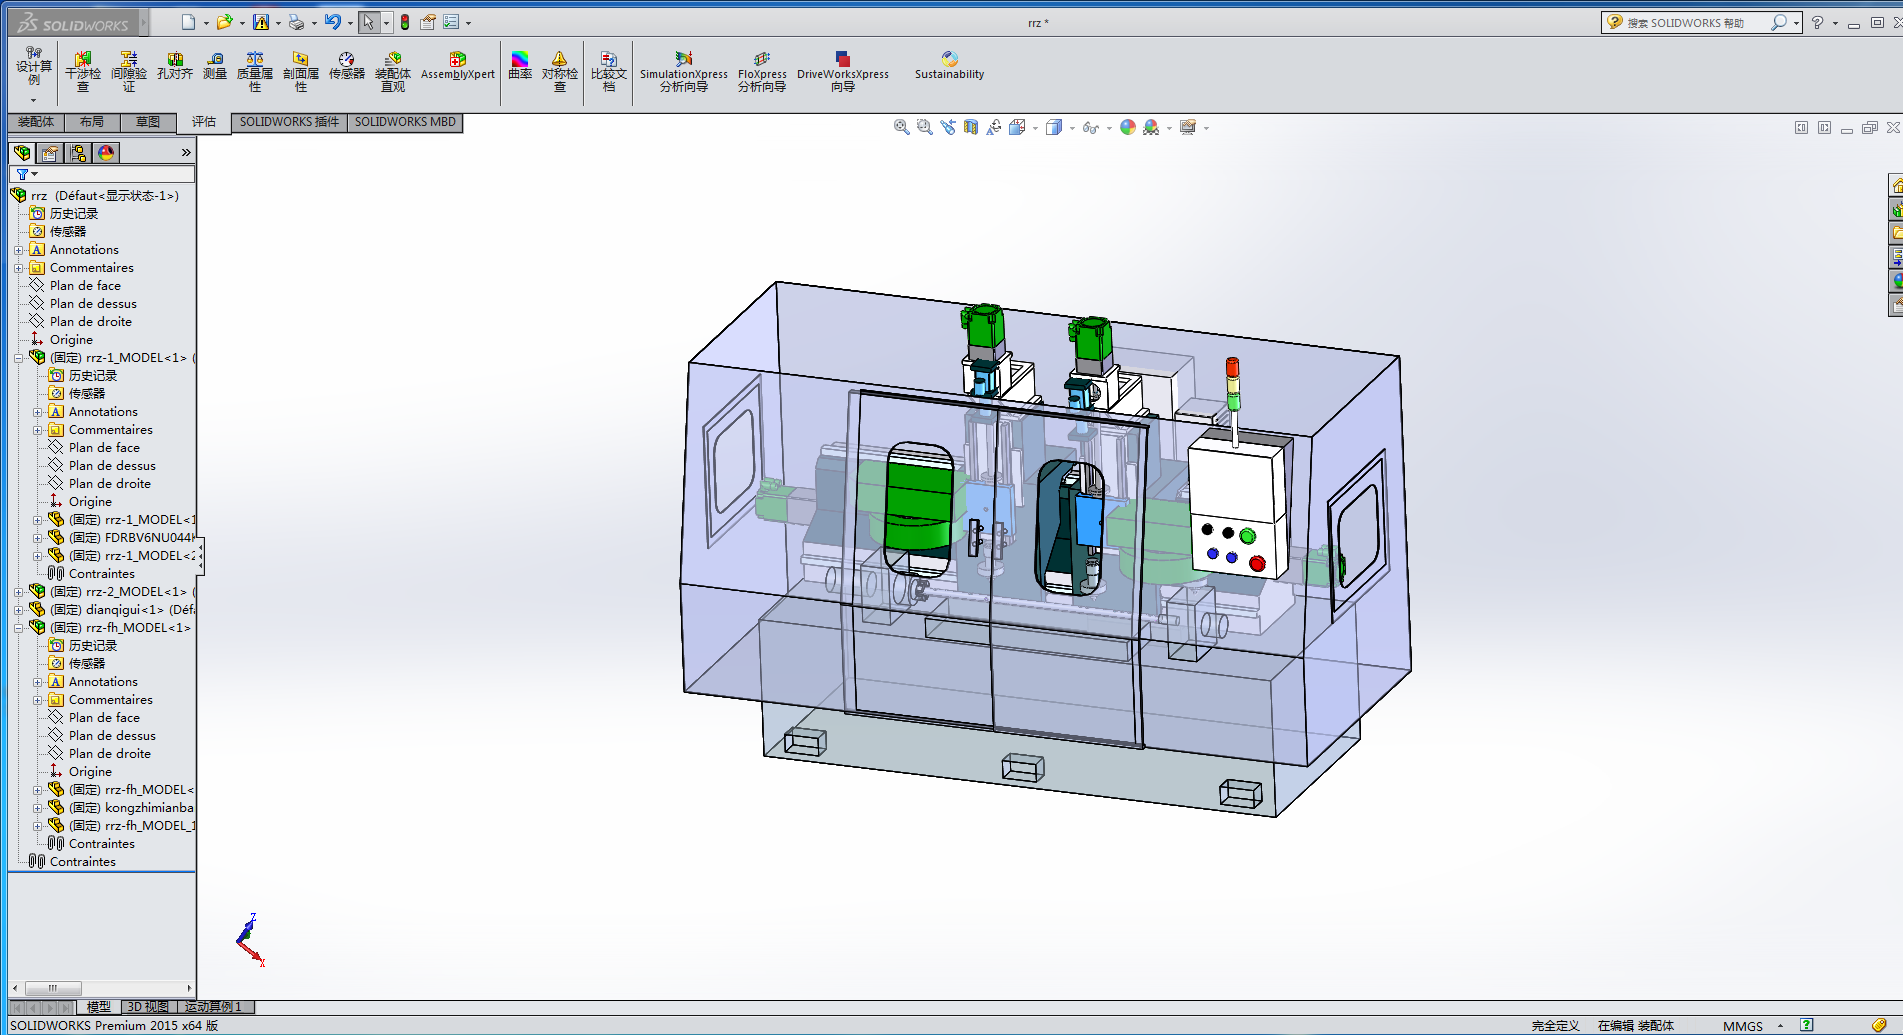Open the 运动算例1 motion study tab
The height and width of the screenshot is (1035, 1903).
pos(213,1007)
